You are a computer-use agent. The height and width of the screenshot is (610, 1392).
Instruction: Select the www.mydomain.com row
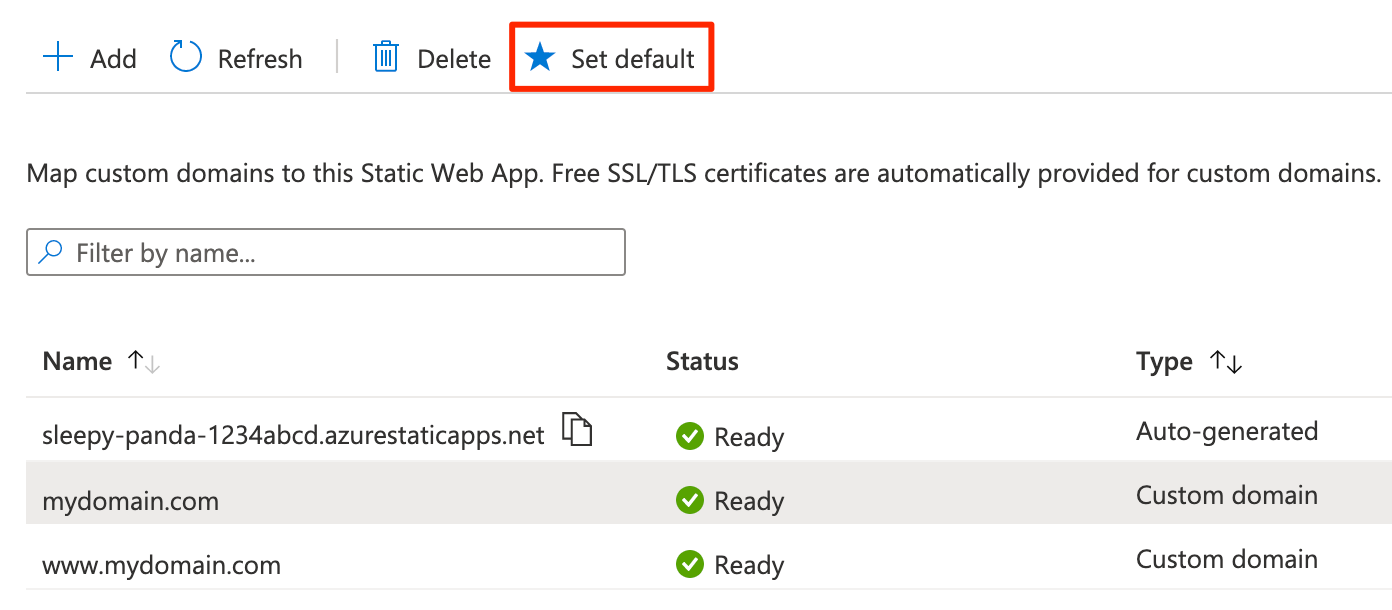300,564
